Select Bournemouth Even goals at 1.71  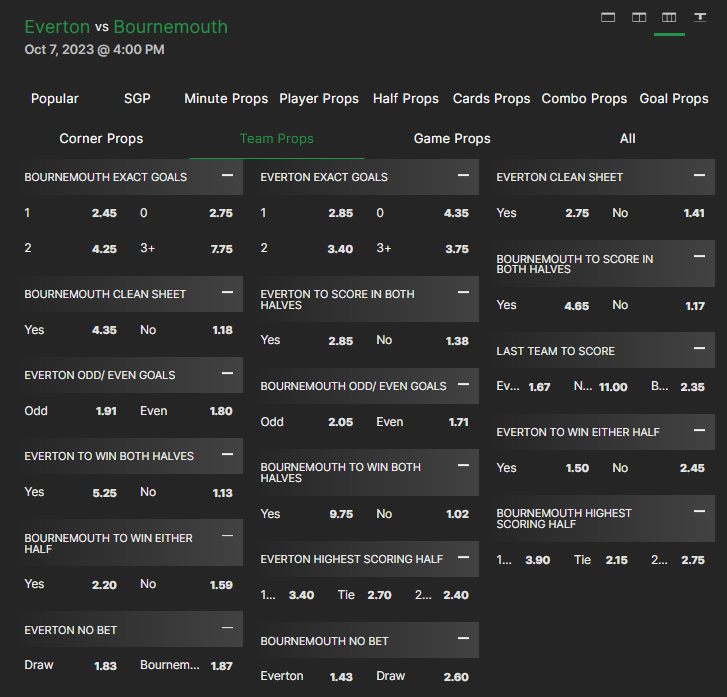click(x=423, y=422)
